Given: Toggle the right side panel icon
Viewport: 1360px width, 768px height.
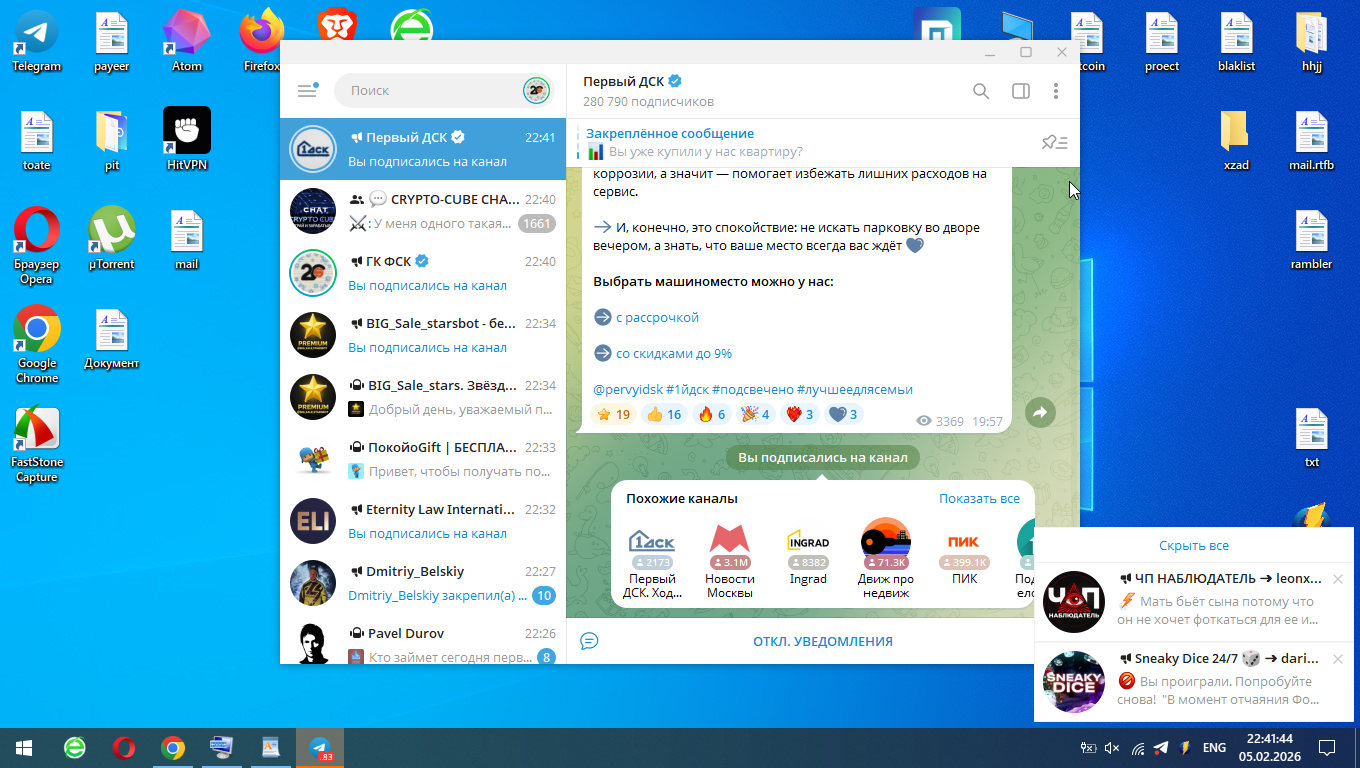Looking at the screenshot, I should (x=1021, y=91).
